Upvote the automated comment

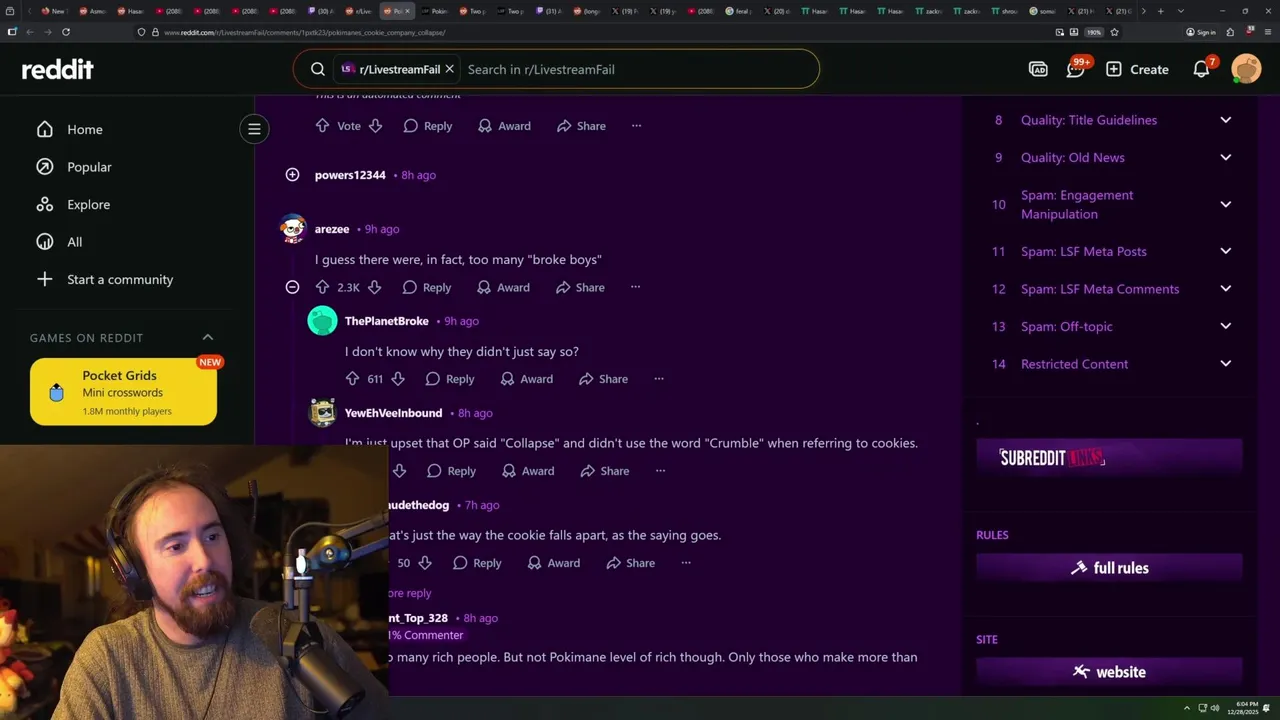[x=322, y=126]
